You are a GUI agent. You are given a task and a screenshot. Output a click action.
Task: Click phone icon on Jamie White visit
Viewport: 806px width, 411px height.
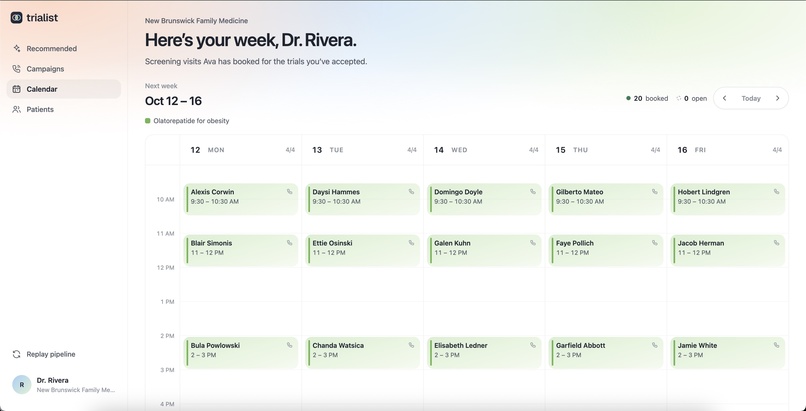click(776, 345)
